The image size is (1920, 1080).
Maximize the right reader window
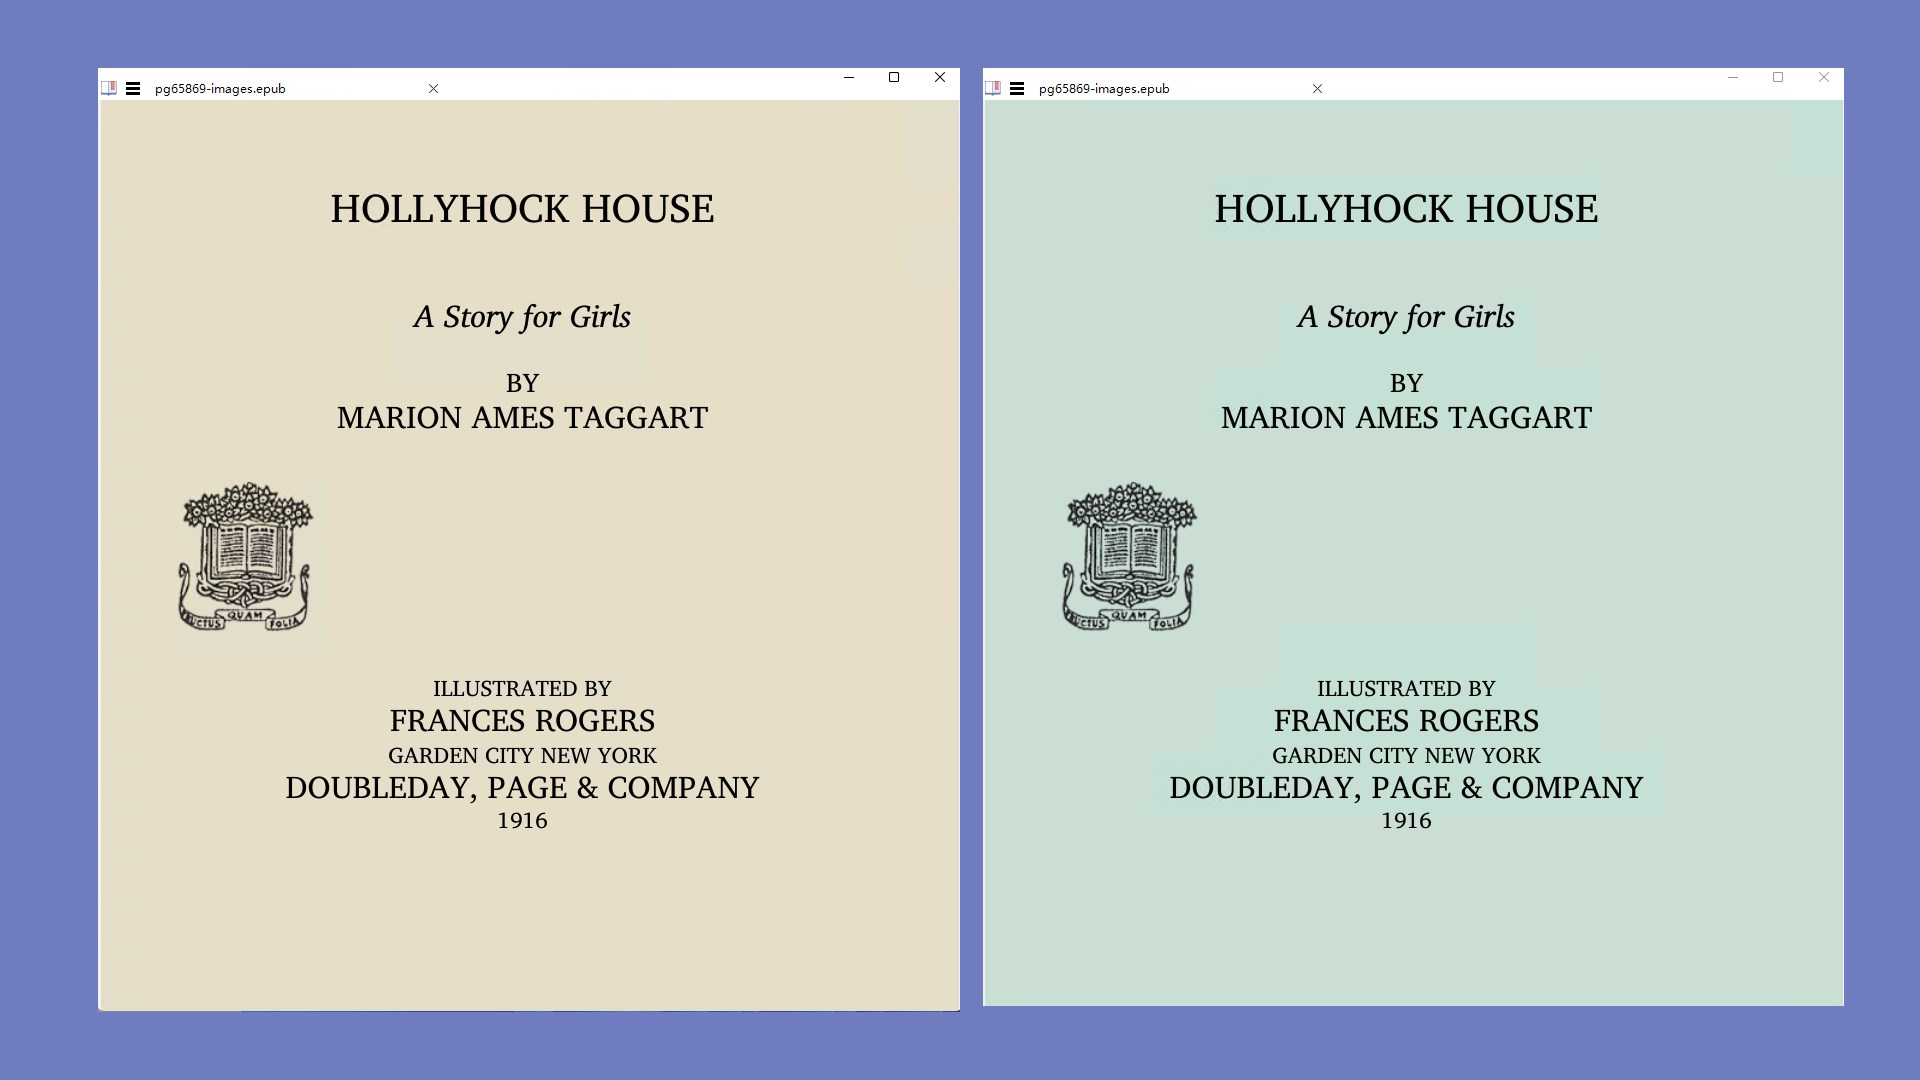click(x=1778, y=75)
